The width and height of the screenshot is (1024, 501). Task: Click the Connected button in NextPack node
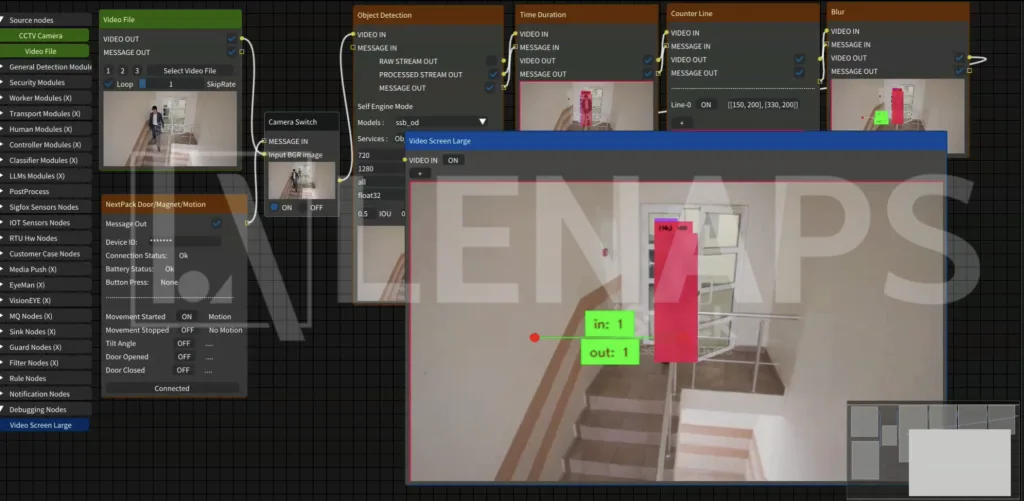(172, 388)
